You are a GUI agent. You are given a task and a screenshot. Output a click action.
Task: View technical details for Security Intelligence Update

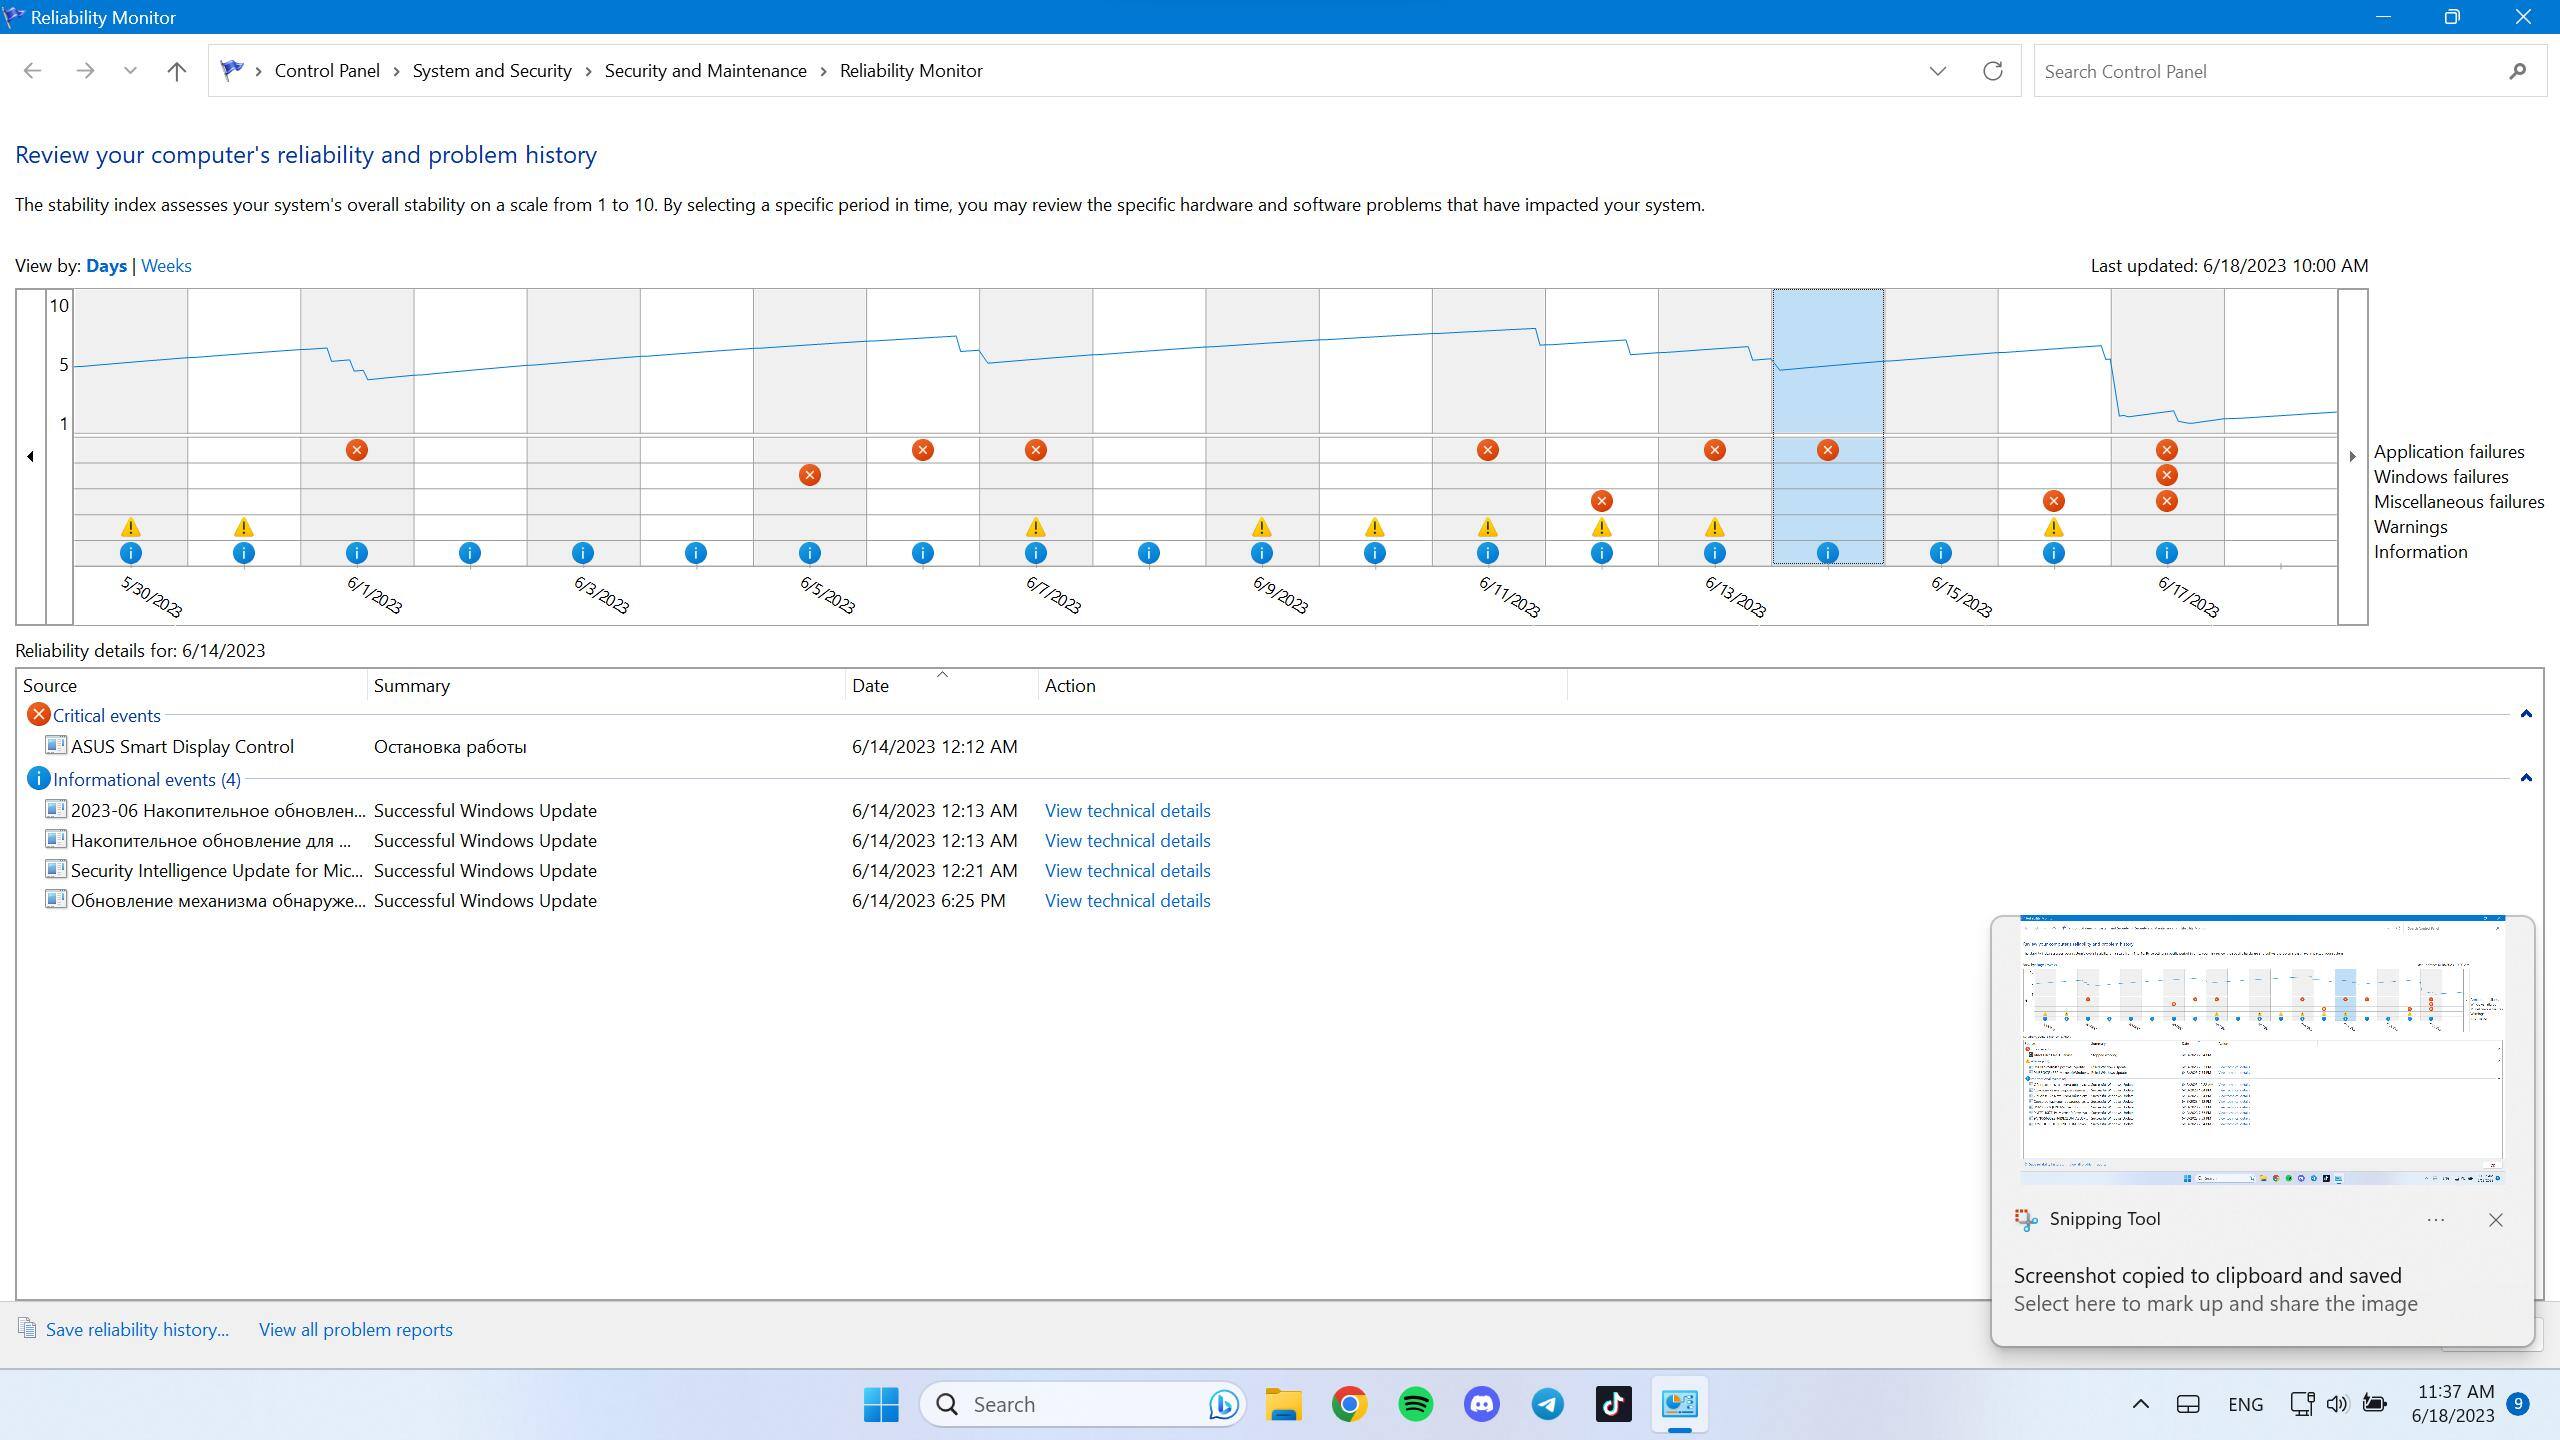tap(1127, 871)
